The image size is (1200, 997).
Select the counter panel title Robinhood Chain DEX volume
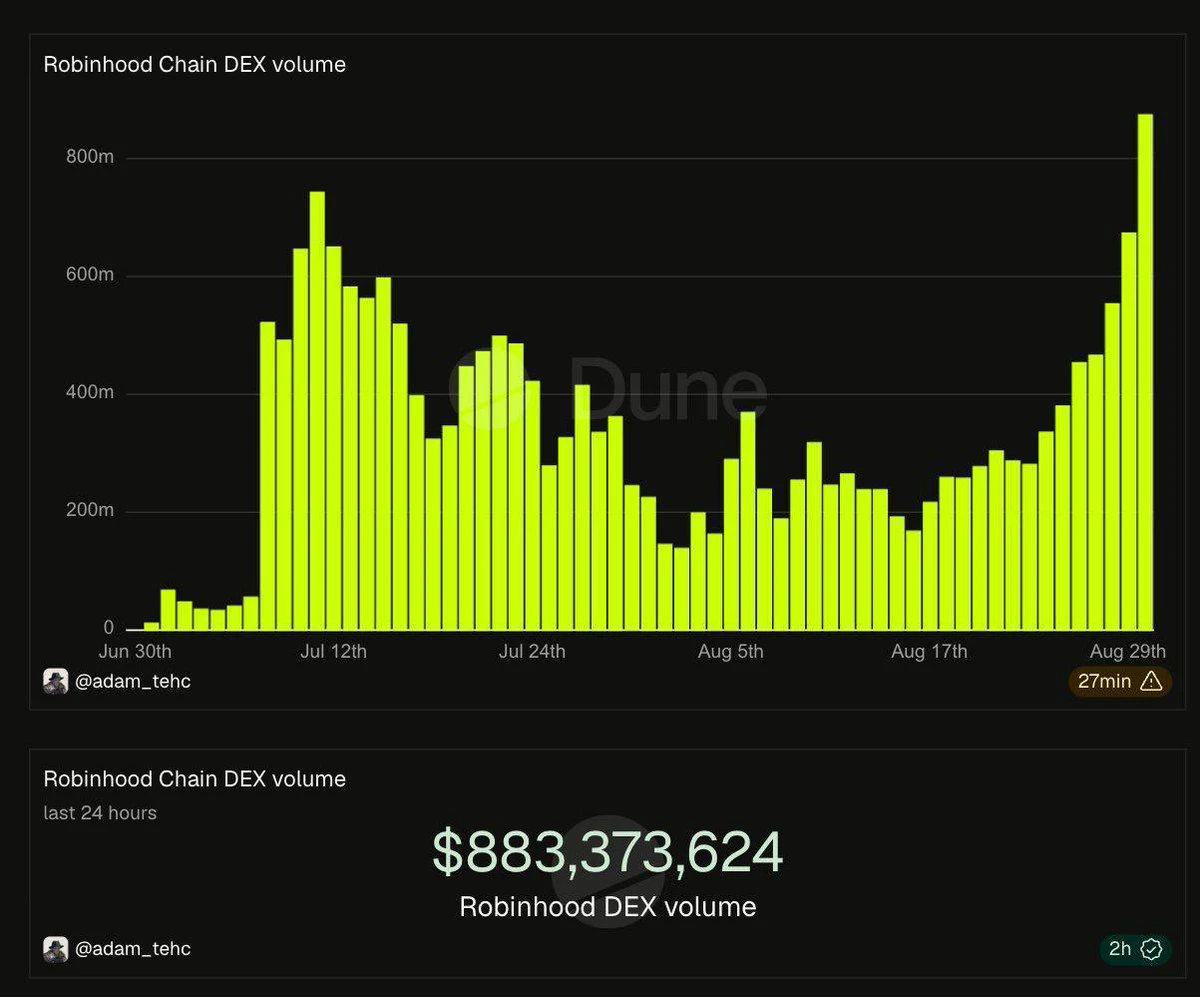pos(195,779)
